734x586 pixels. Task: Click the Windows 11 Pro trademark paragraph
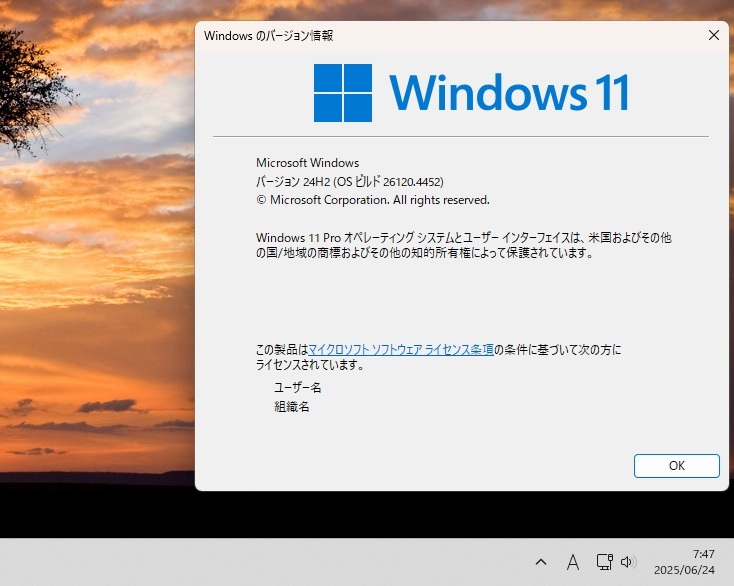[x=463, y=245]
